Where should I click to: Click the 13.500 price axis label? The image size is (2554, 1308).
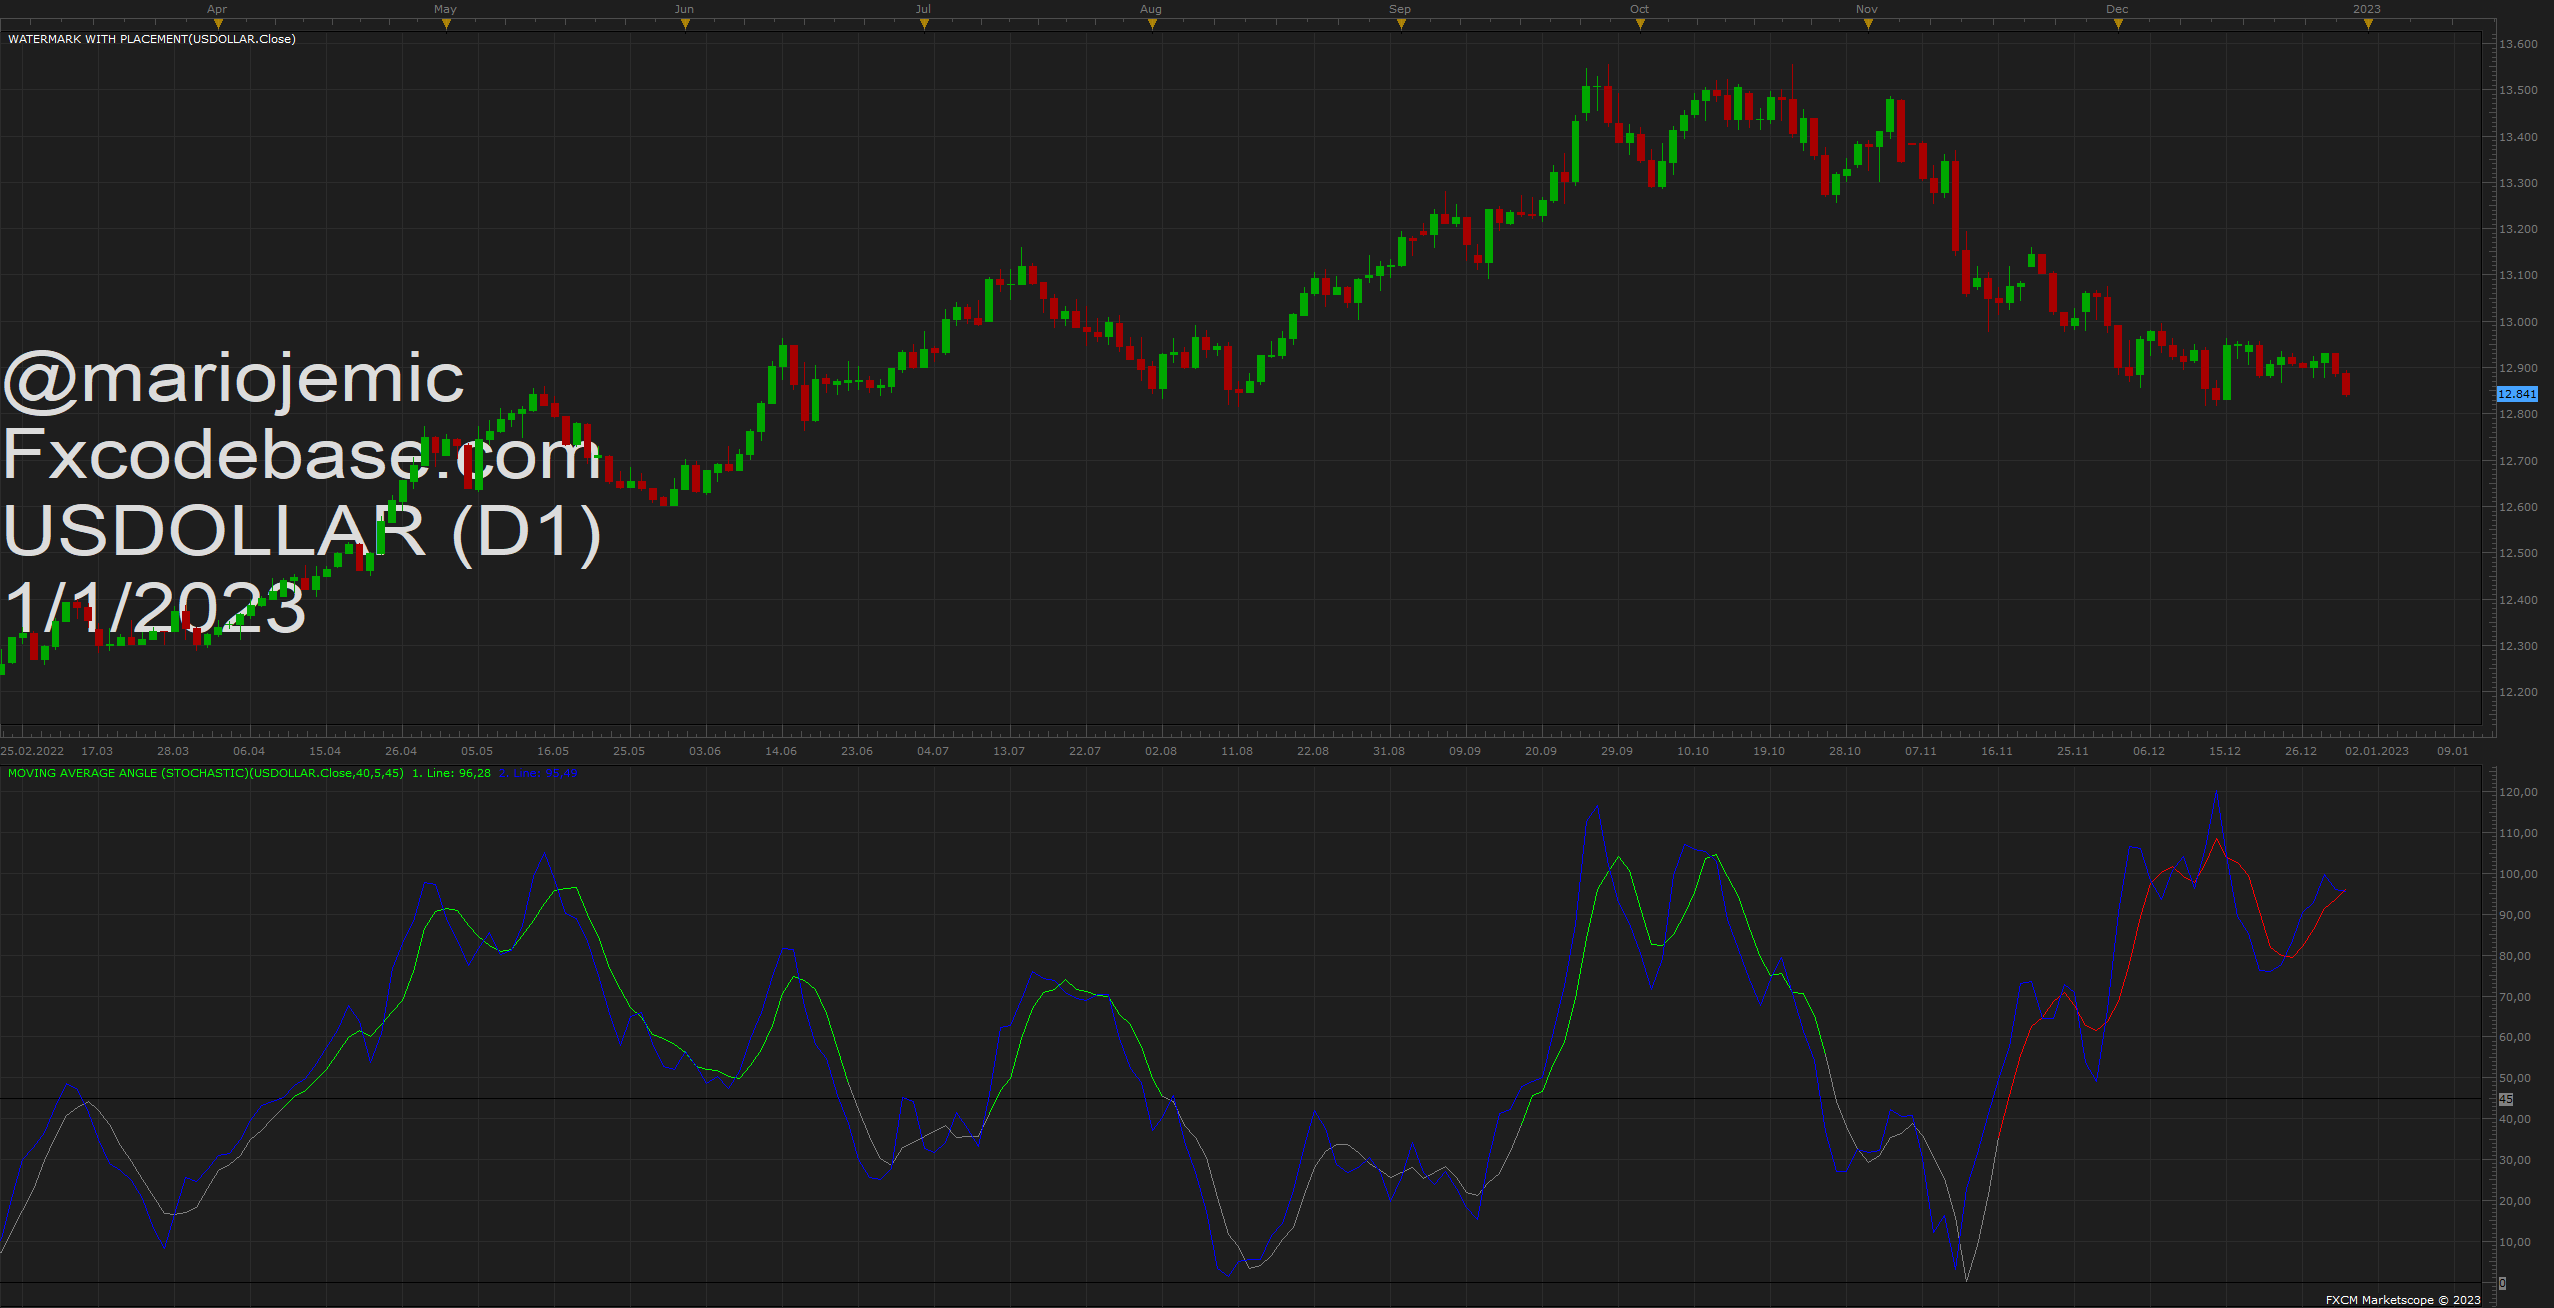[x=2518, y=90]
